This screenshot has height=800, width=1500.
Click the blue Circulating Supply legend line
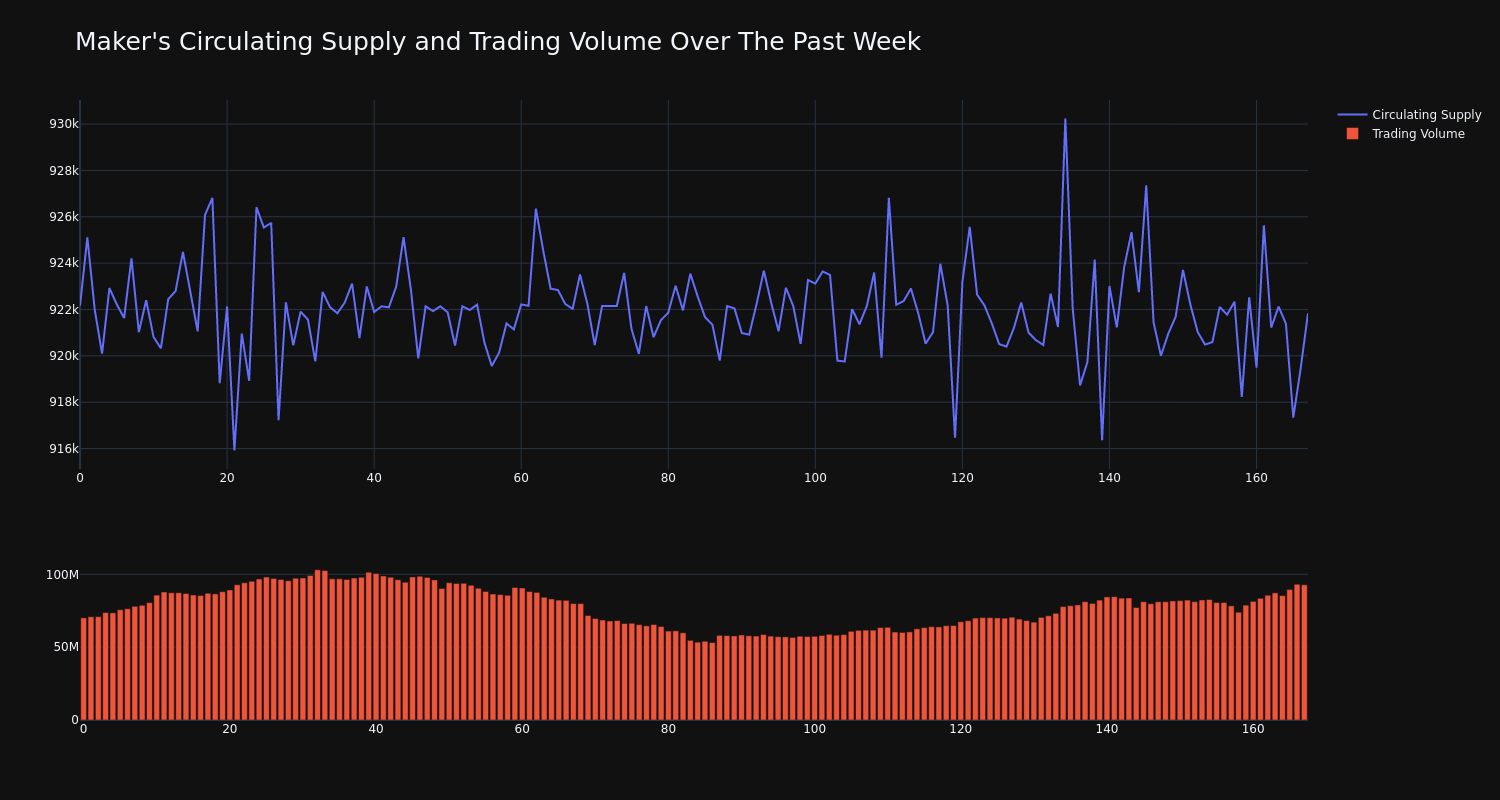click(1352, 115)
